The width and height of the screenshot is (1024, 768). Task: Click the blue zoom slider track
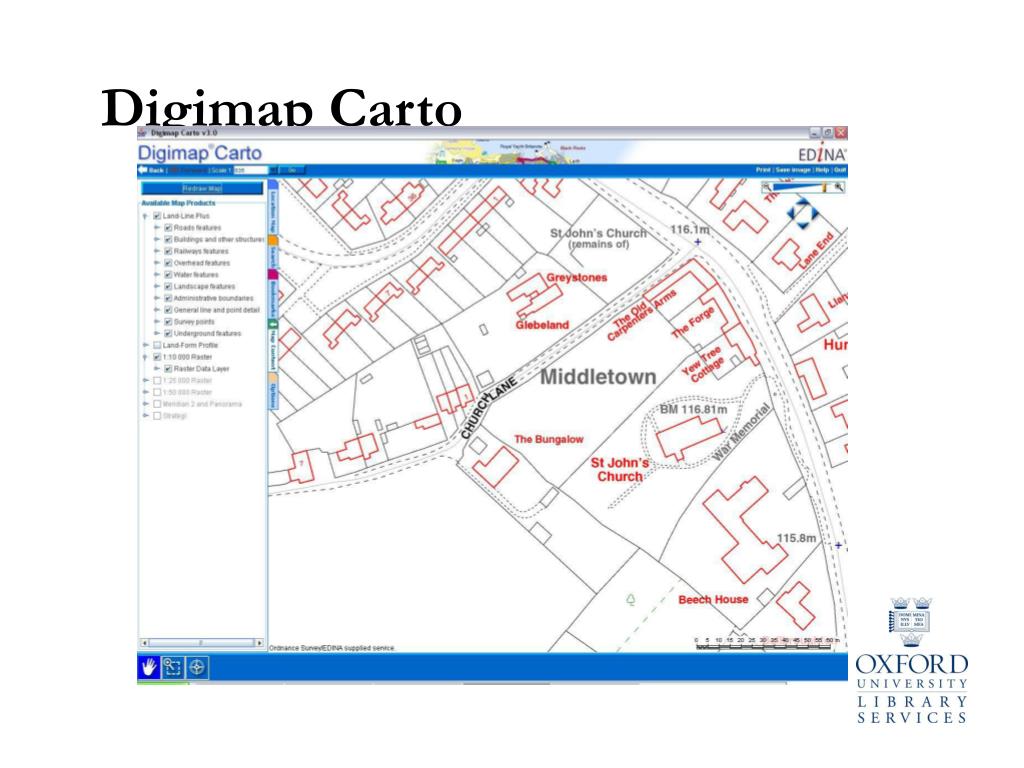tap(797, 187)
